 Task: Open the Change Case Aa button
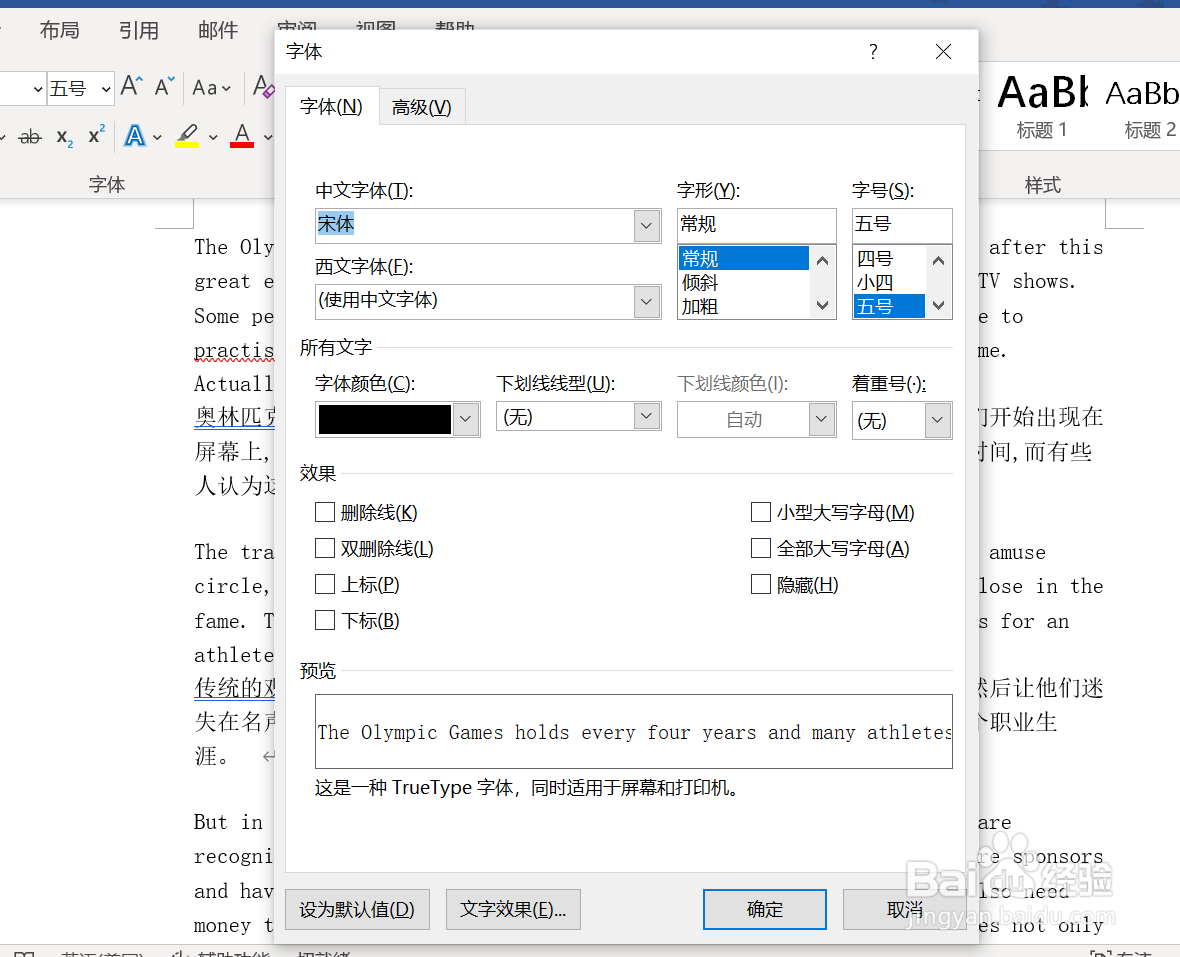[211, 88]
